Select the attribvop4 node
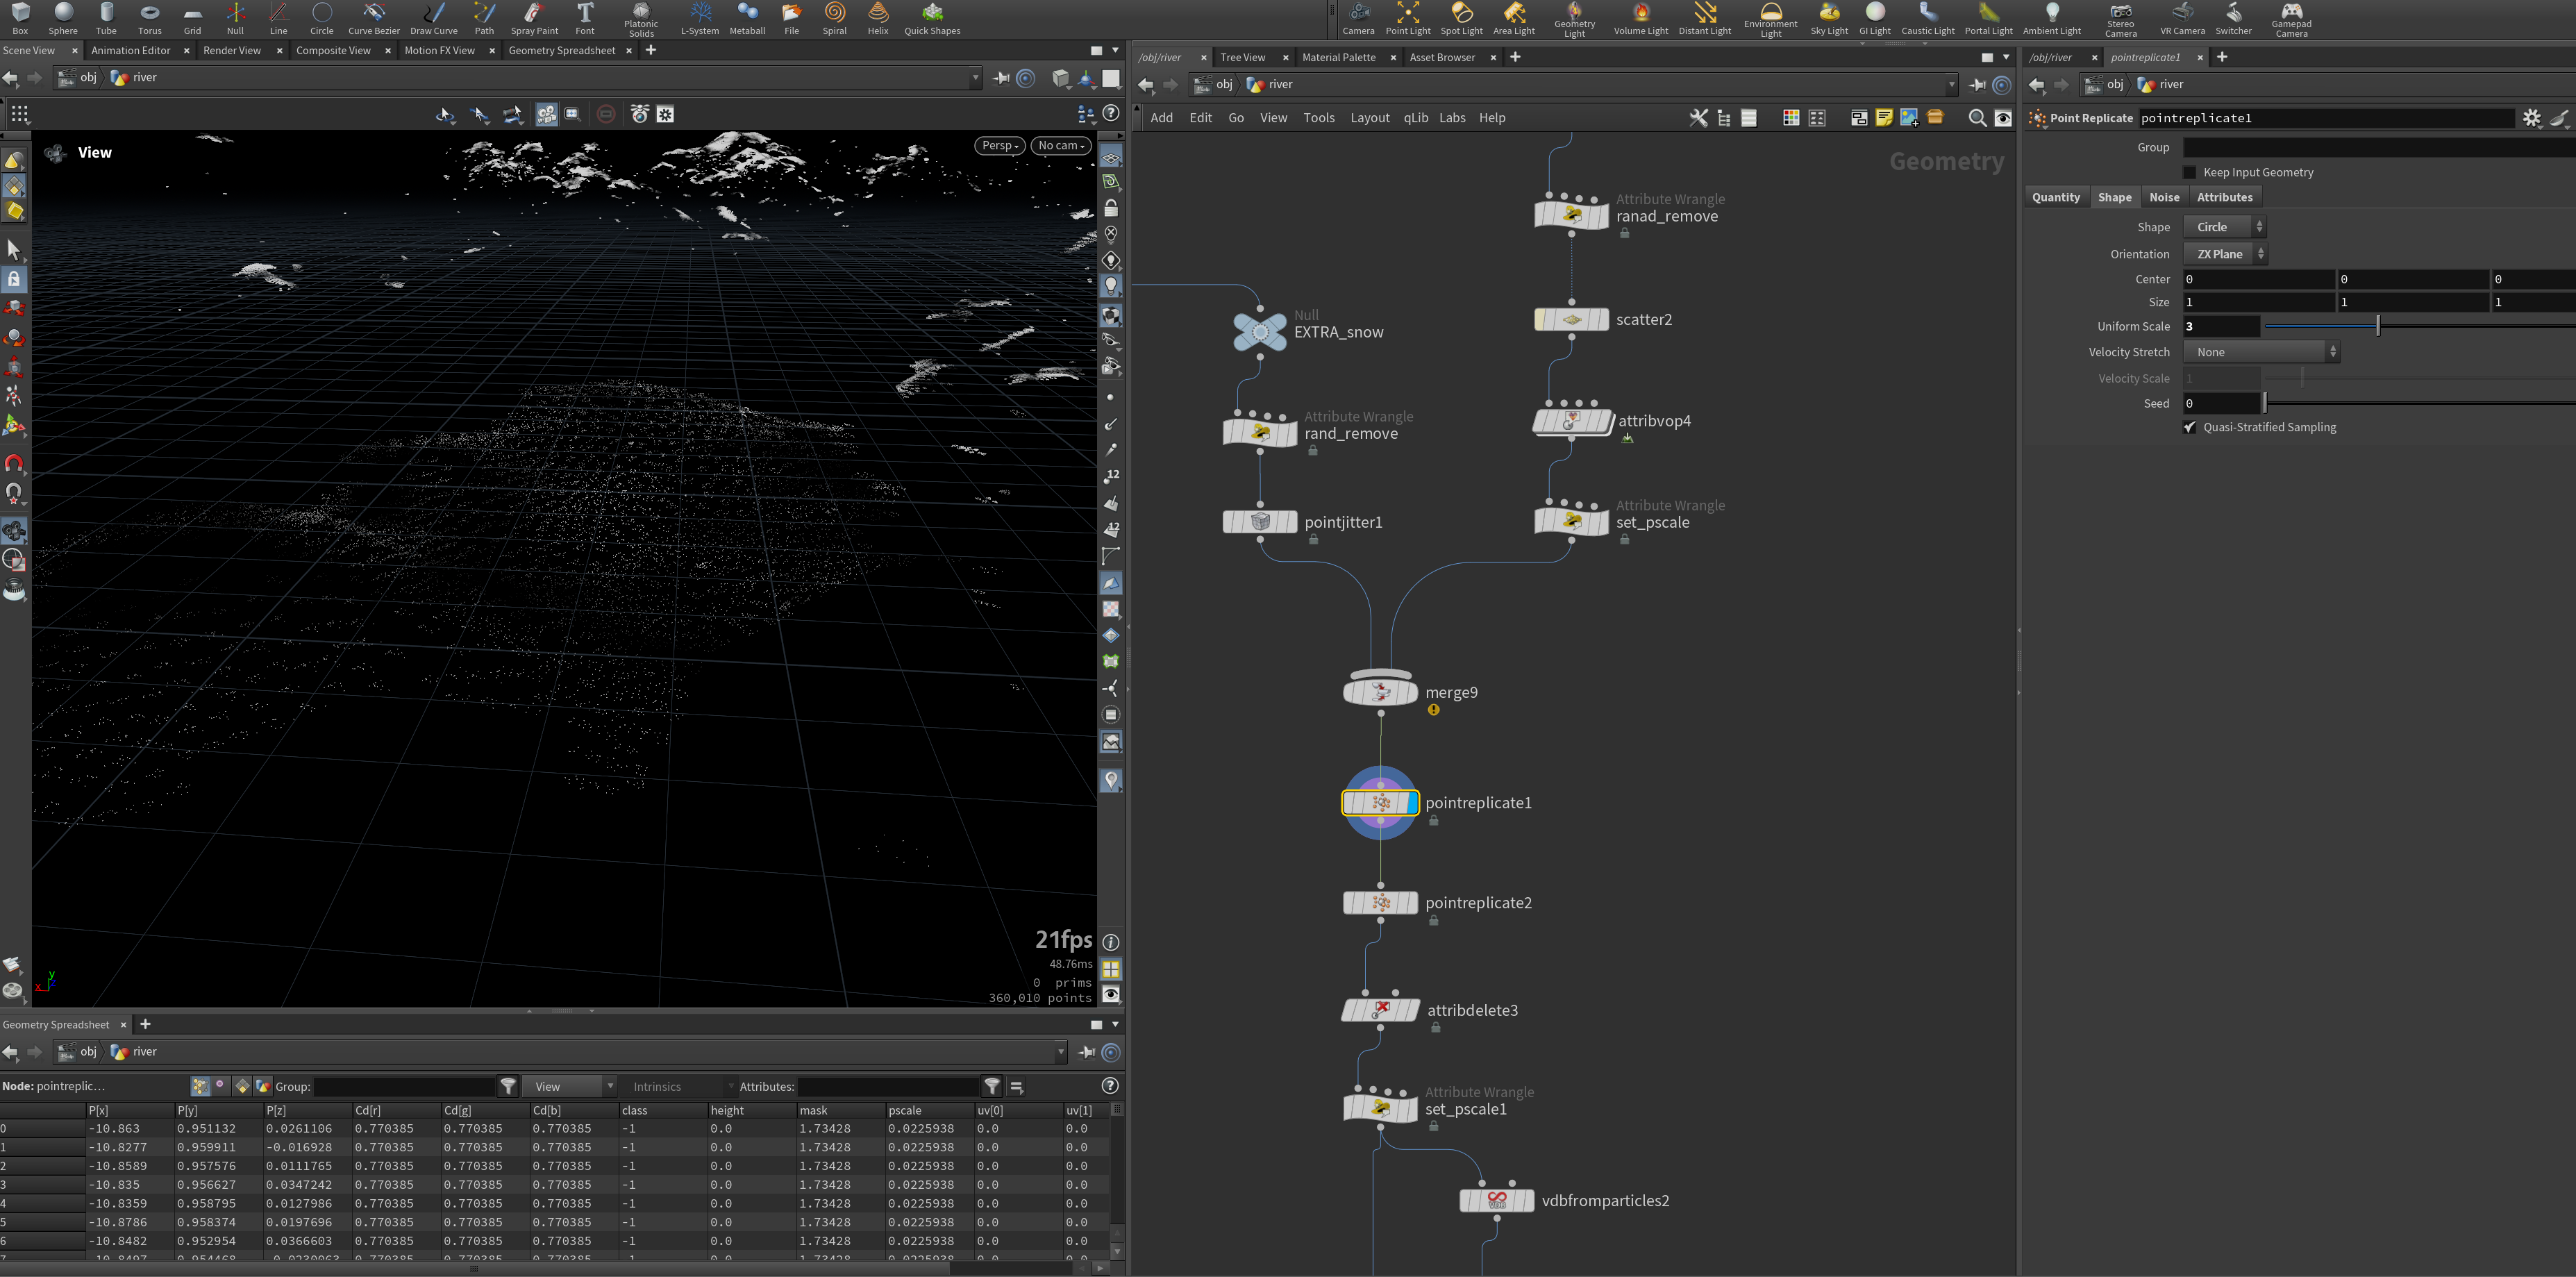This screenshot has height=1277, width=2576. click(x=1572, y=421)
